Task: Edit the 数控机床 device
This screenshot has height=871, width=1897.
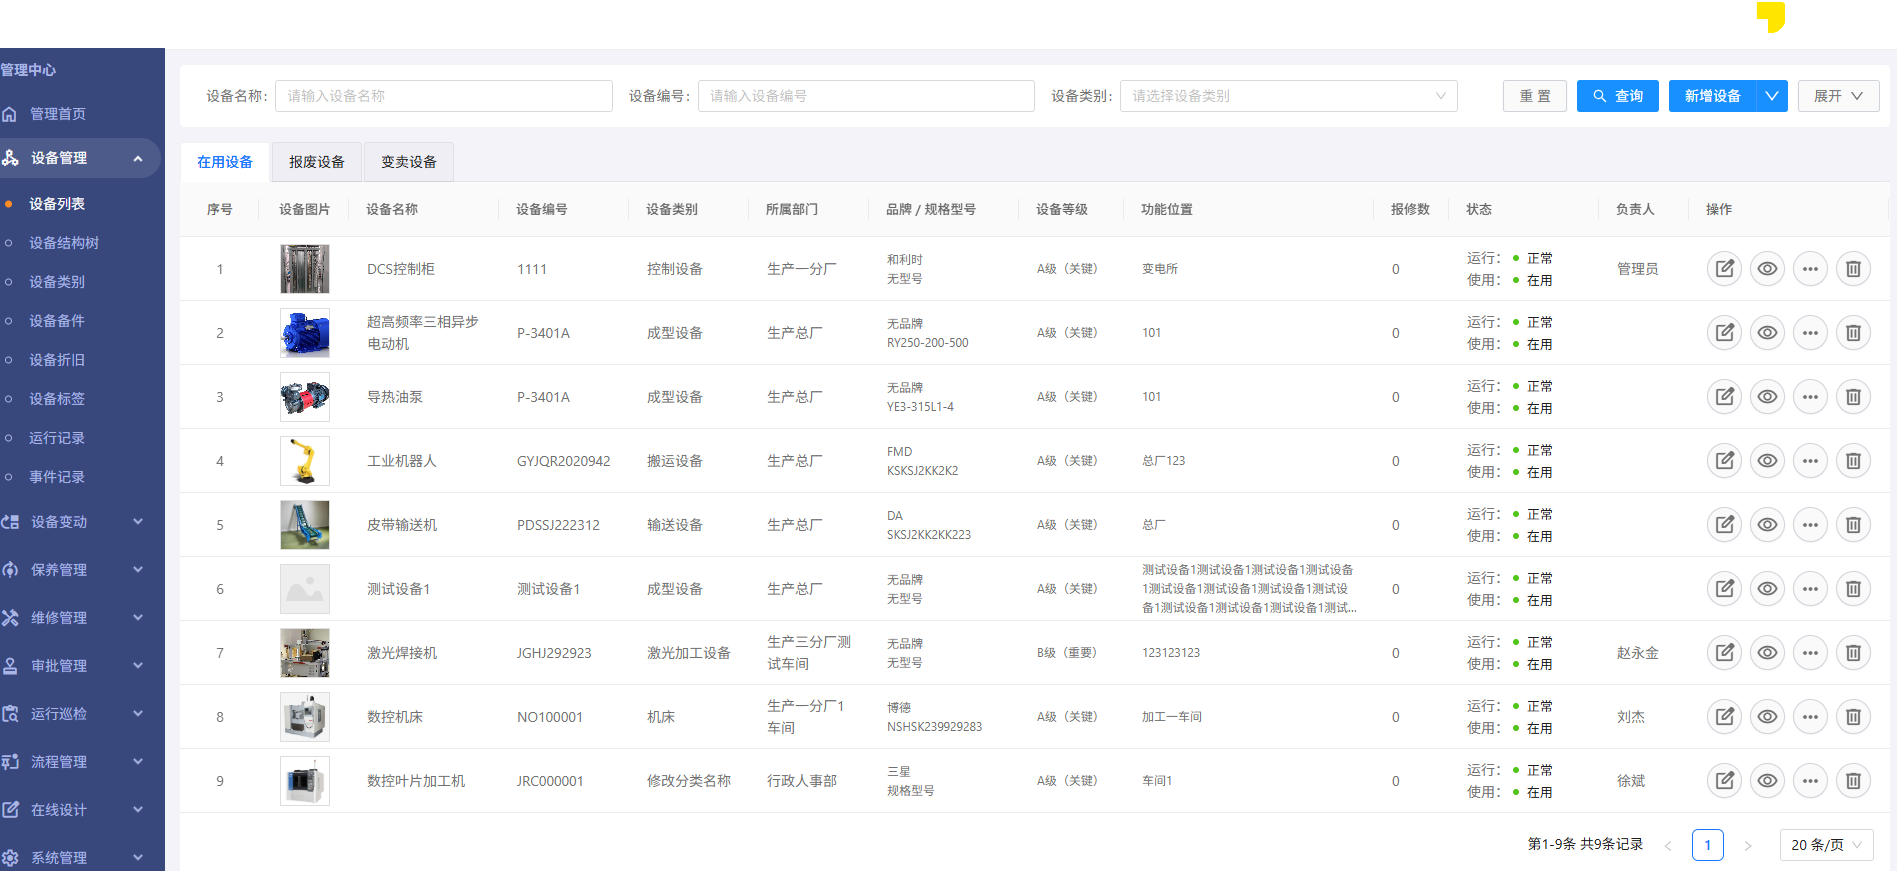Action: pos(1725,717)
